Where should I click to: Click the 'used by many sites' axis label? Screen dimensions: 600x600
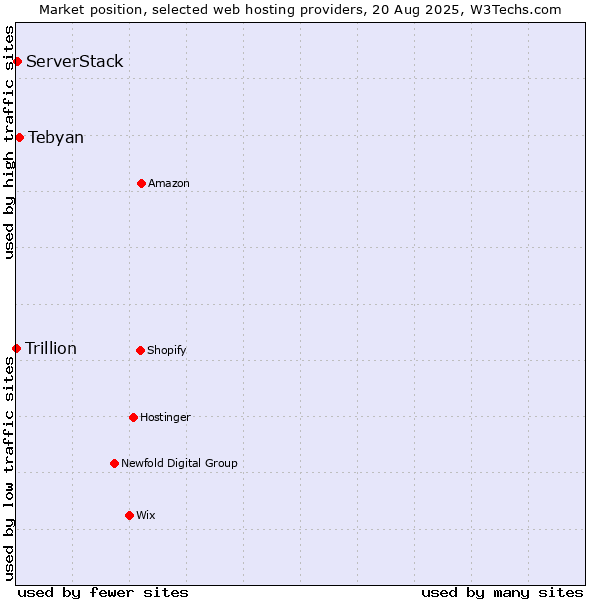502,593
